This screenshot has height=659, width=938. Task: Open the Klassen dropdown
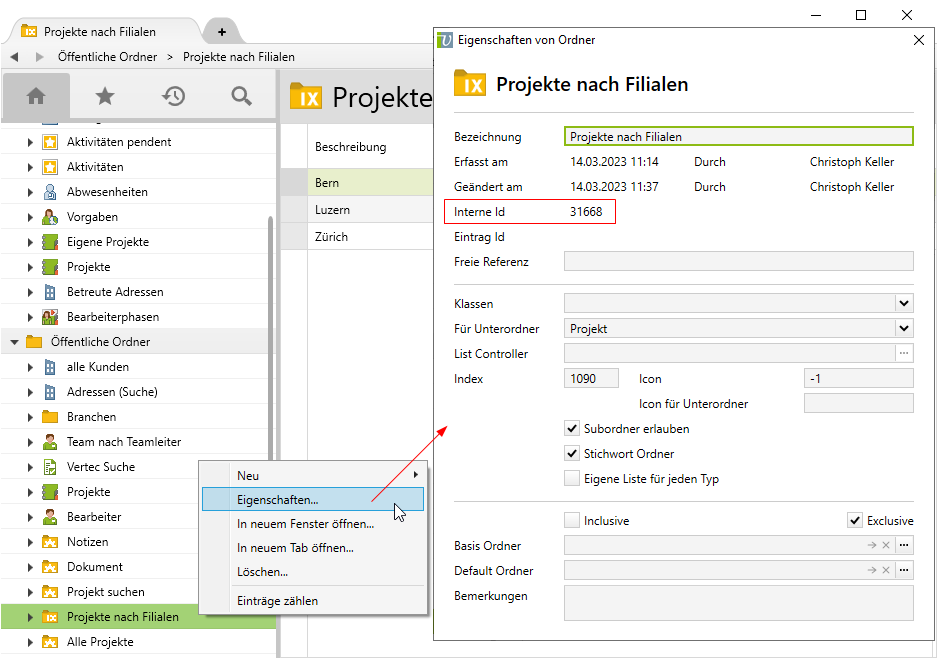pyautogui.click(x=903, y=303)
